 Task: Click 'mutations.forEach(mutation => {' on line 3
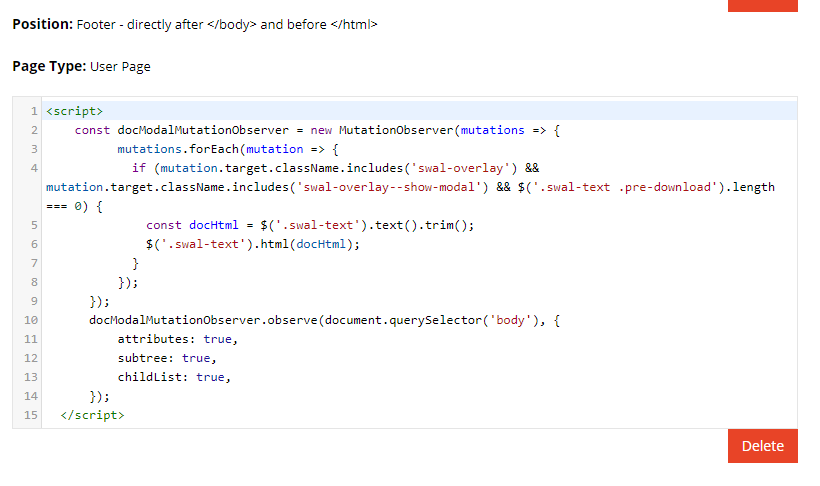(227, 149)
